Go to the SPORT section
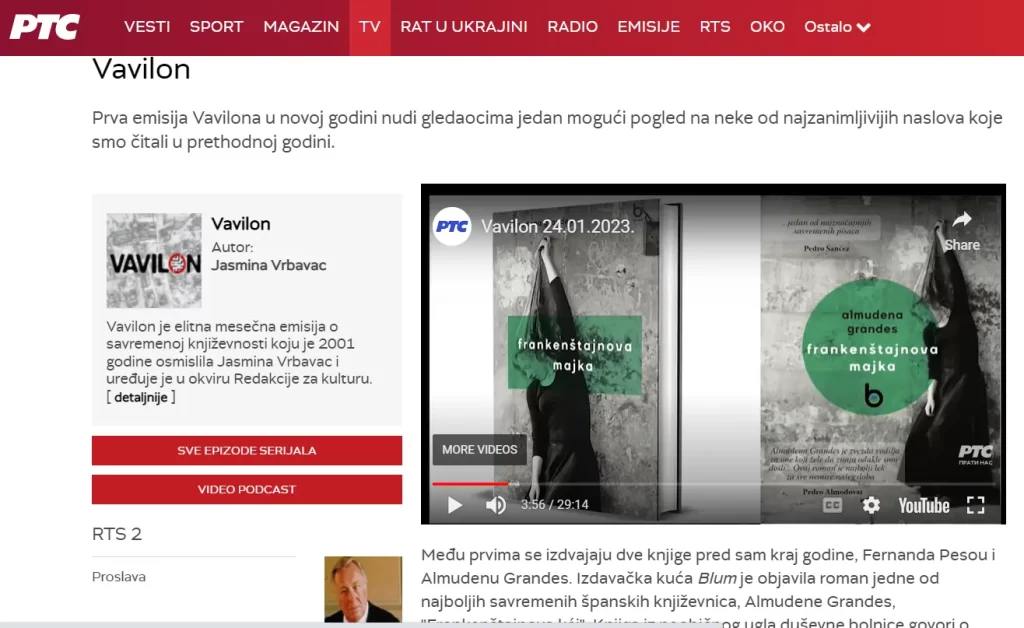 [x=216, y=27]
